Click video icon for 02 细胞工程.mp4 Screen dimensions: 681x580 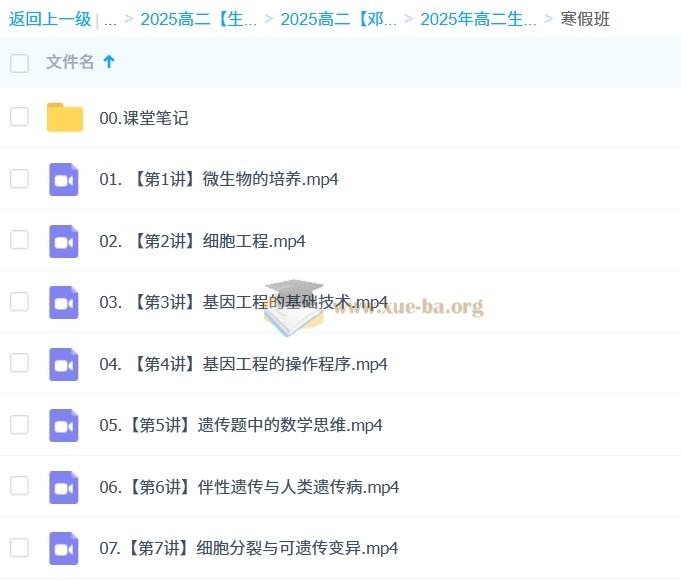pos(64,241)
